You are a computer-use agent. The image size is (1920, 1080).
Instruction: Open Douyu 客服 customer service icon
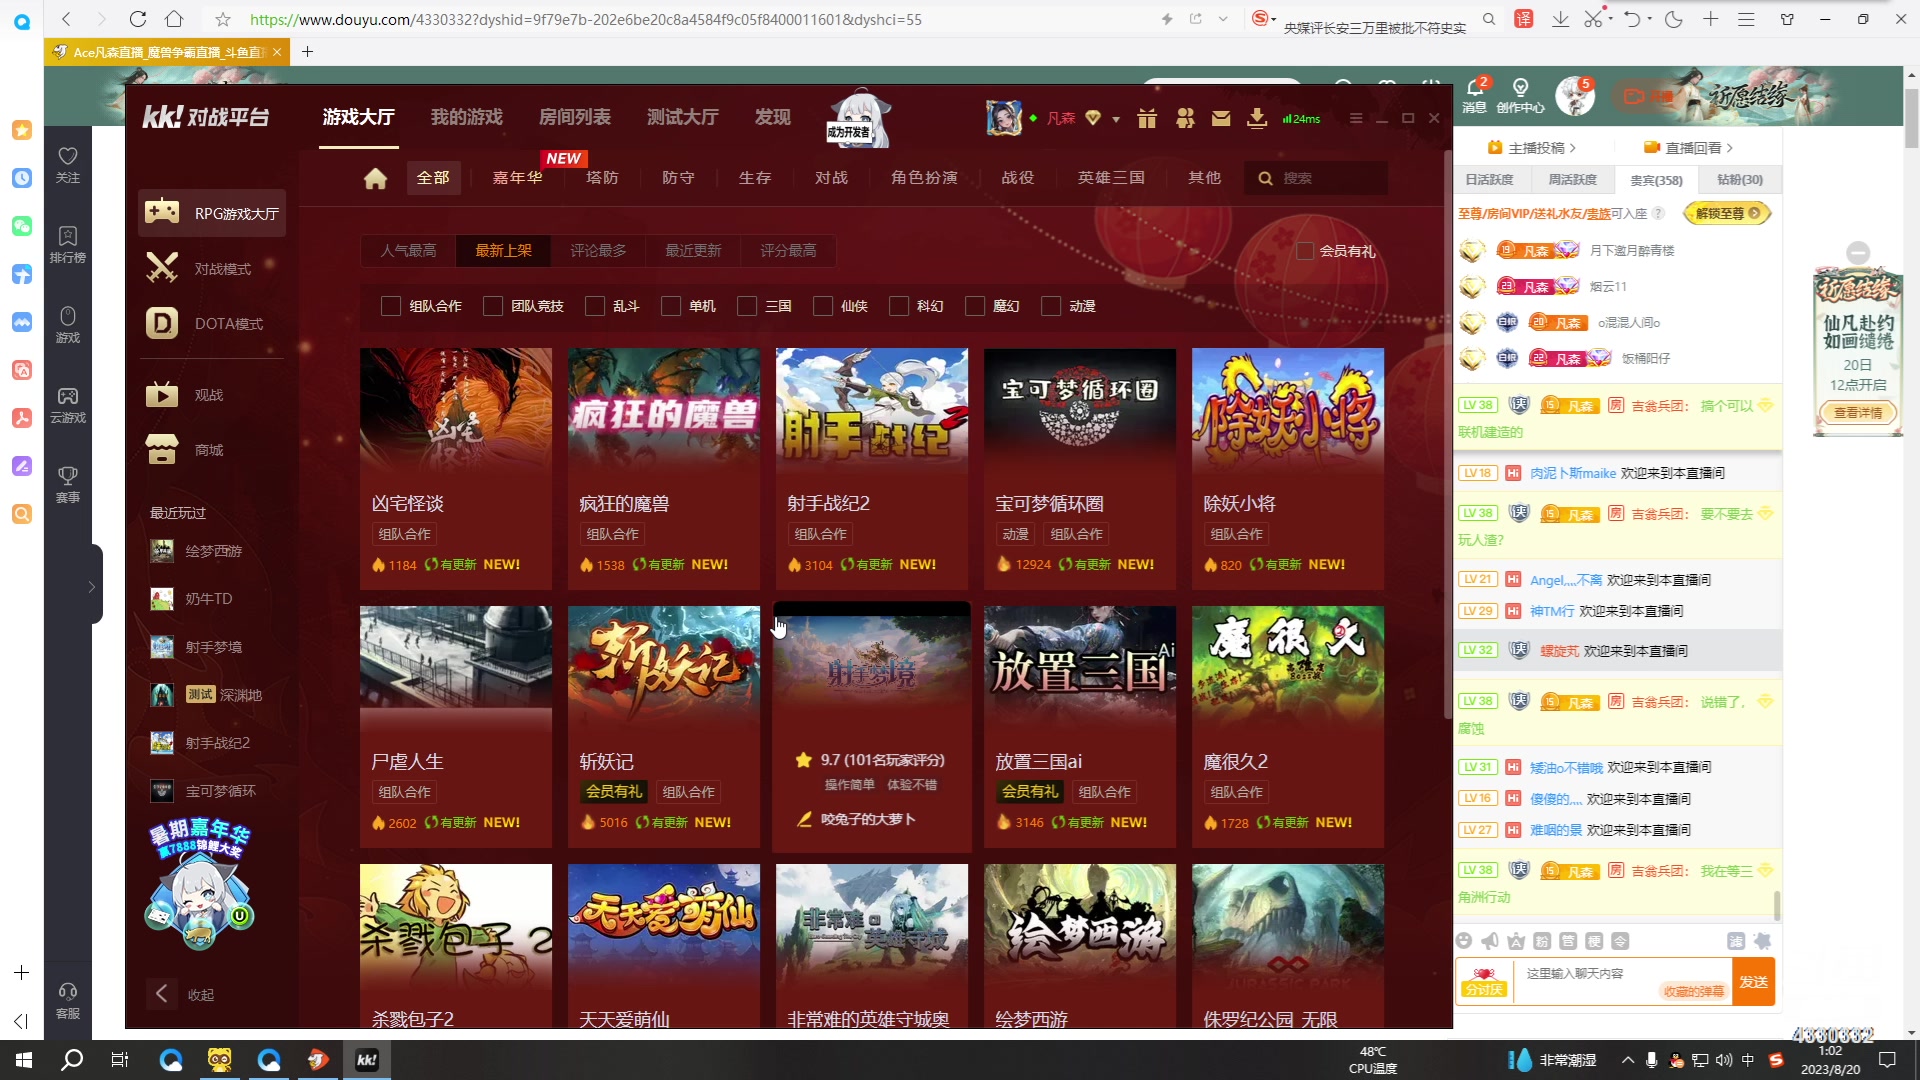click(x=68, y=1000)
